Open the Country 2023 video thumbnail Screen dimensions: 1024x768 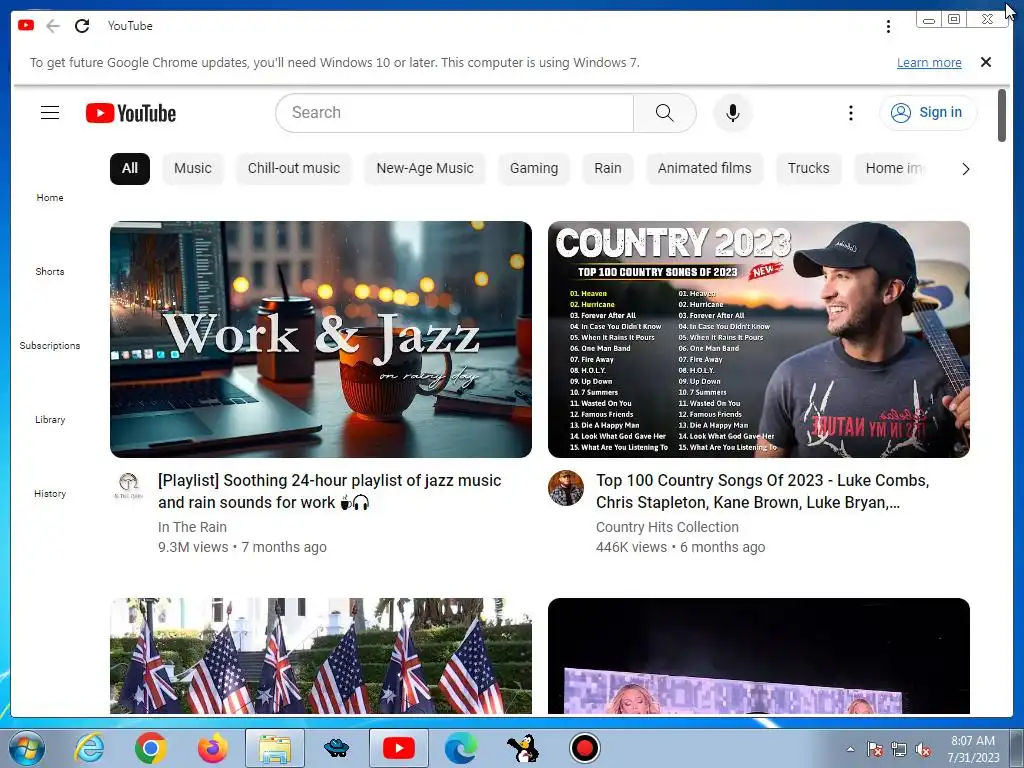tap(758, 339)
